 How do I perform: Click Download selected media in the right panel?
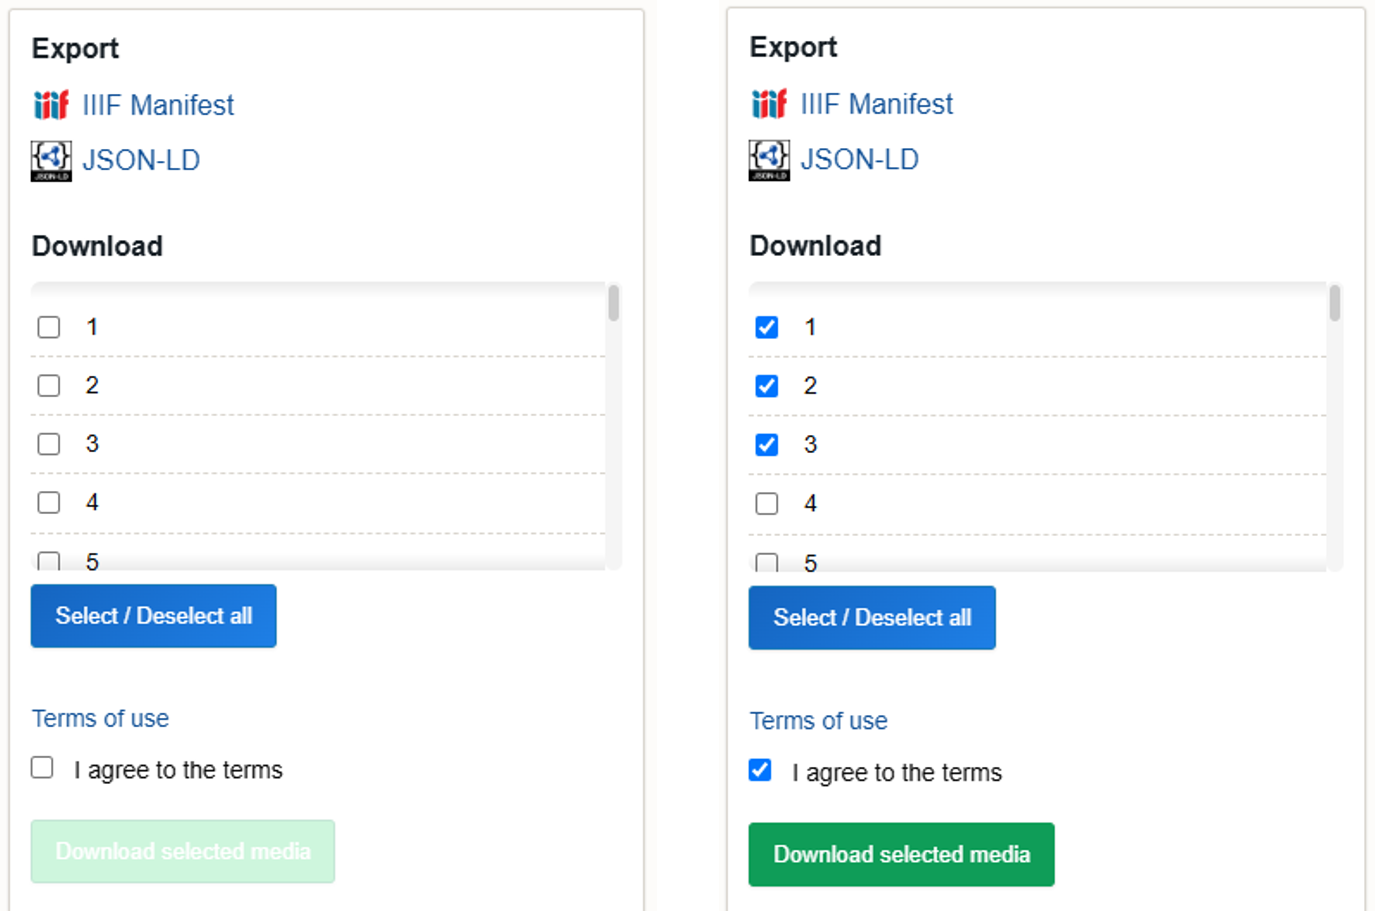click(x=900, y=854)
